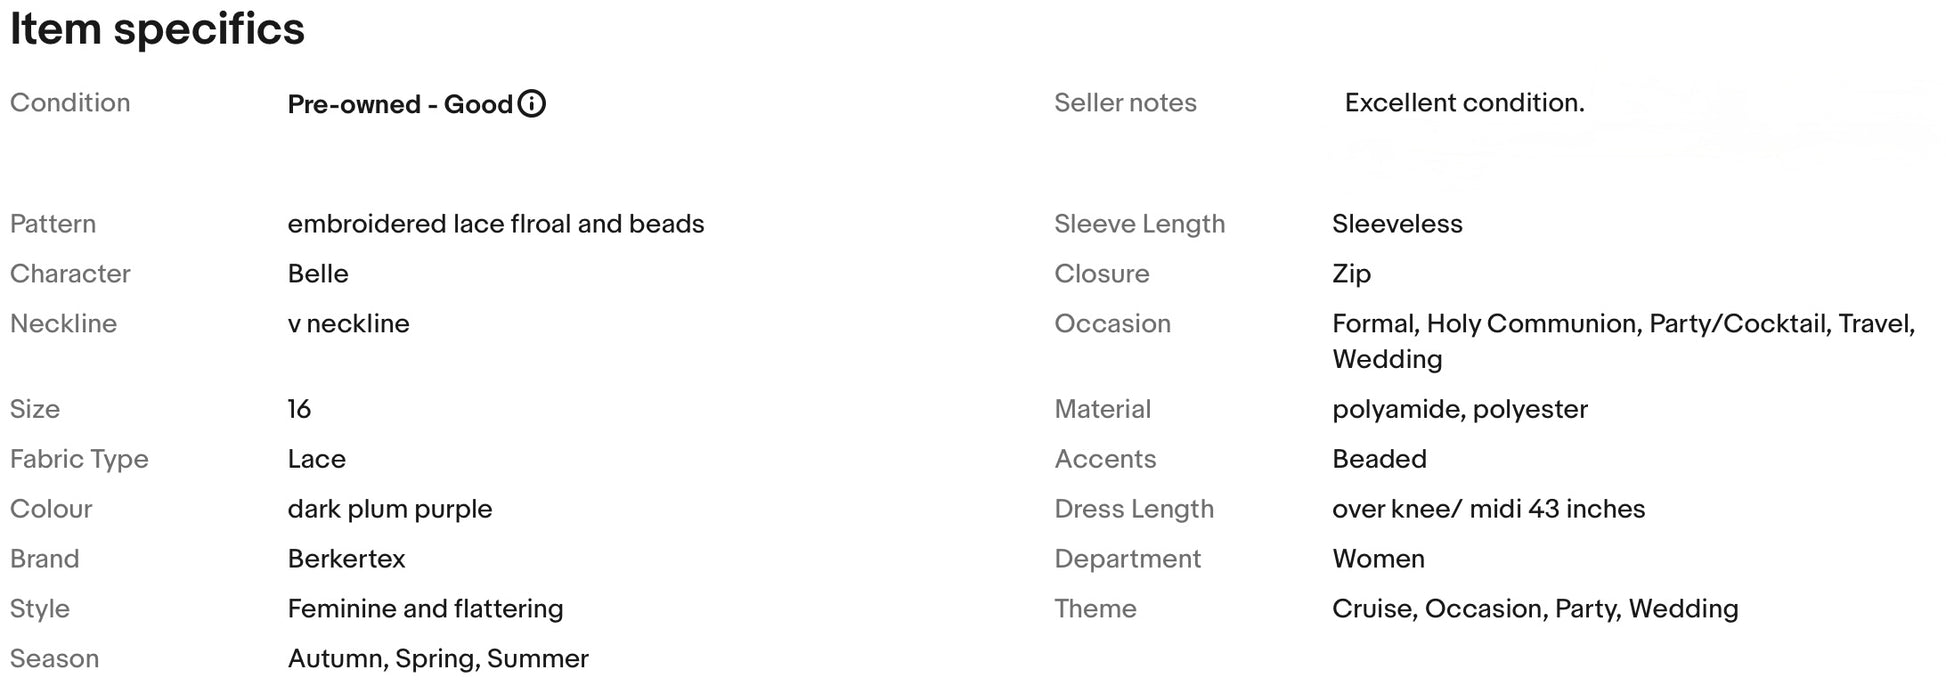Click the Item specifics heading
This screenshot has height=686, width=1946.
pyautogui.click(x=157, y=29)
